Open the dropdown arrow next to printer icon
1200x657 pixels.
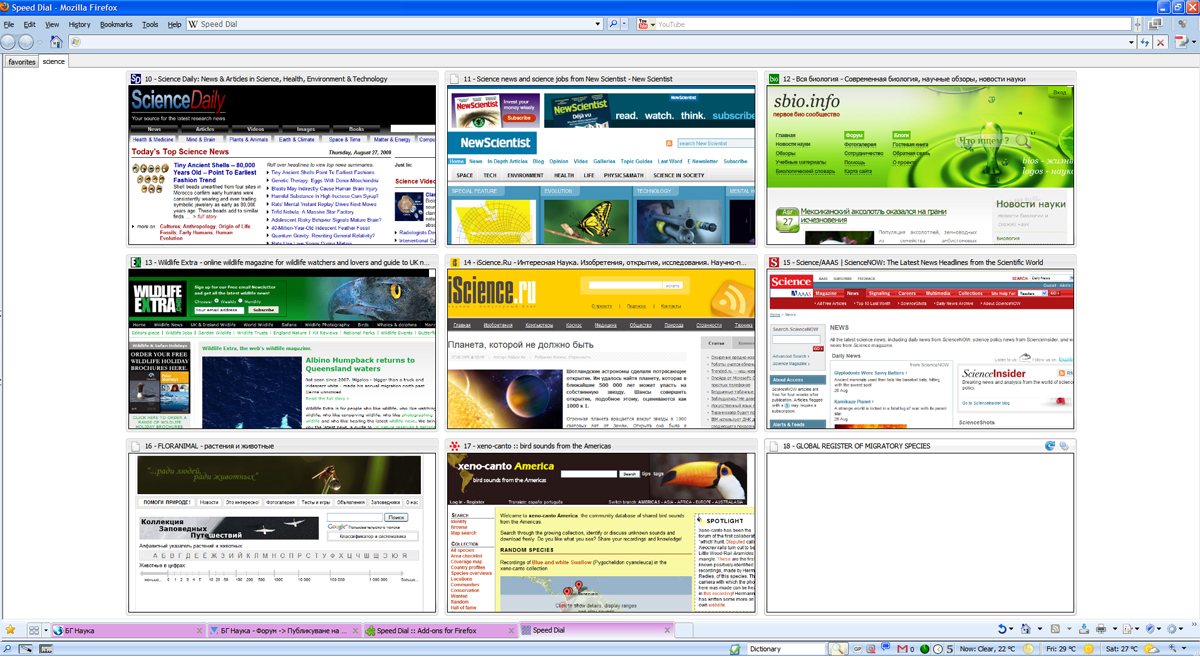tap(1114, 629)
